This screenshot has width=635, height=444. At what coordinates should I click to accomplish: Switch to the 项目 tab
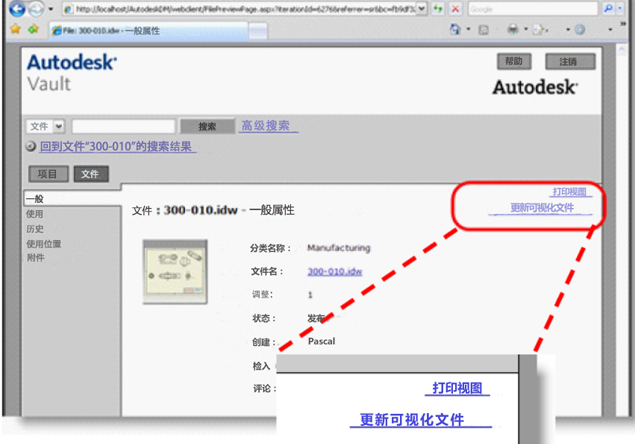click(48, 174)
